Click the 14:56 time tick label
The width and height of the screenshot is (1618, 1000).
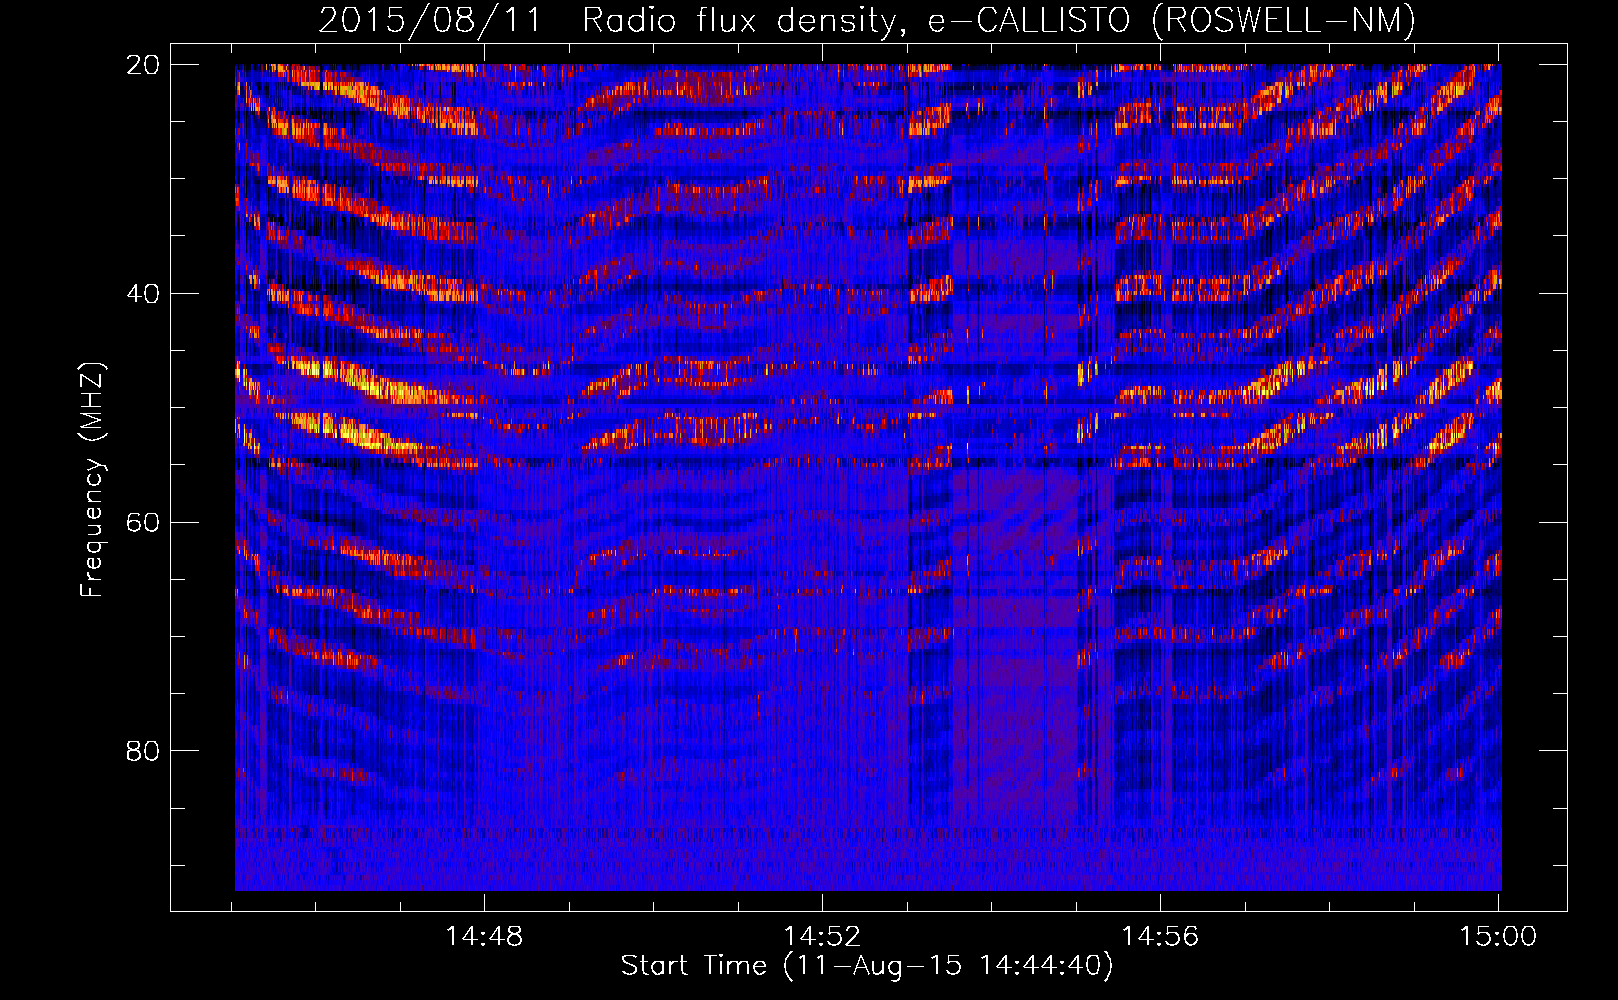[1160, 937]
